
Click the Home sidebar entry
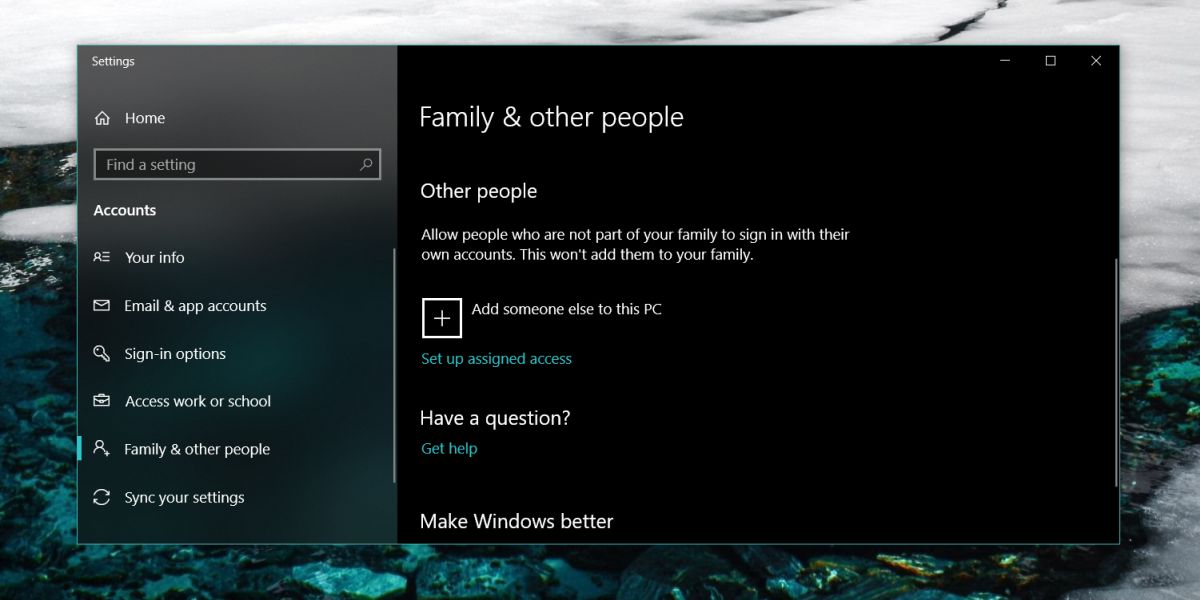tap(143, 117)
